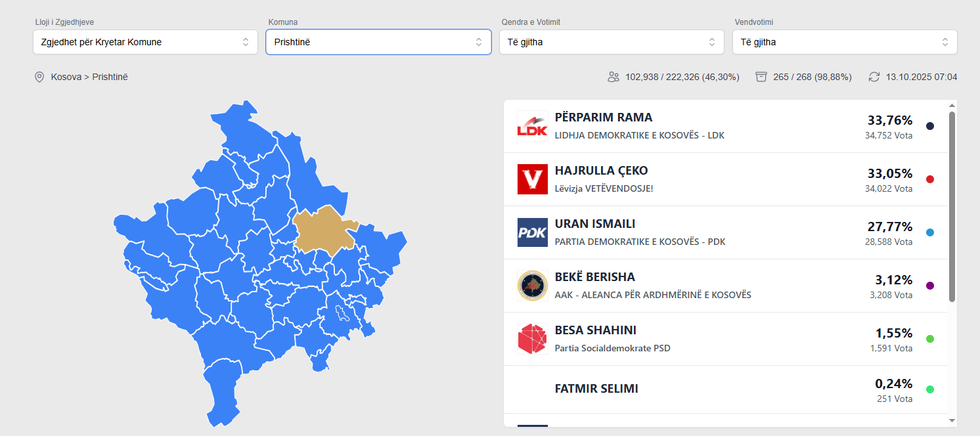Click the PDK party logo
Image resolution: width=980 pixels, height=436 pixels.
[x=532, y=233]
